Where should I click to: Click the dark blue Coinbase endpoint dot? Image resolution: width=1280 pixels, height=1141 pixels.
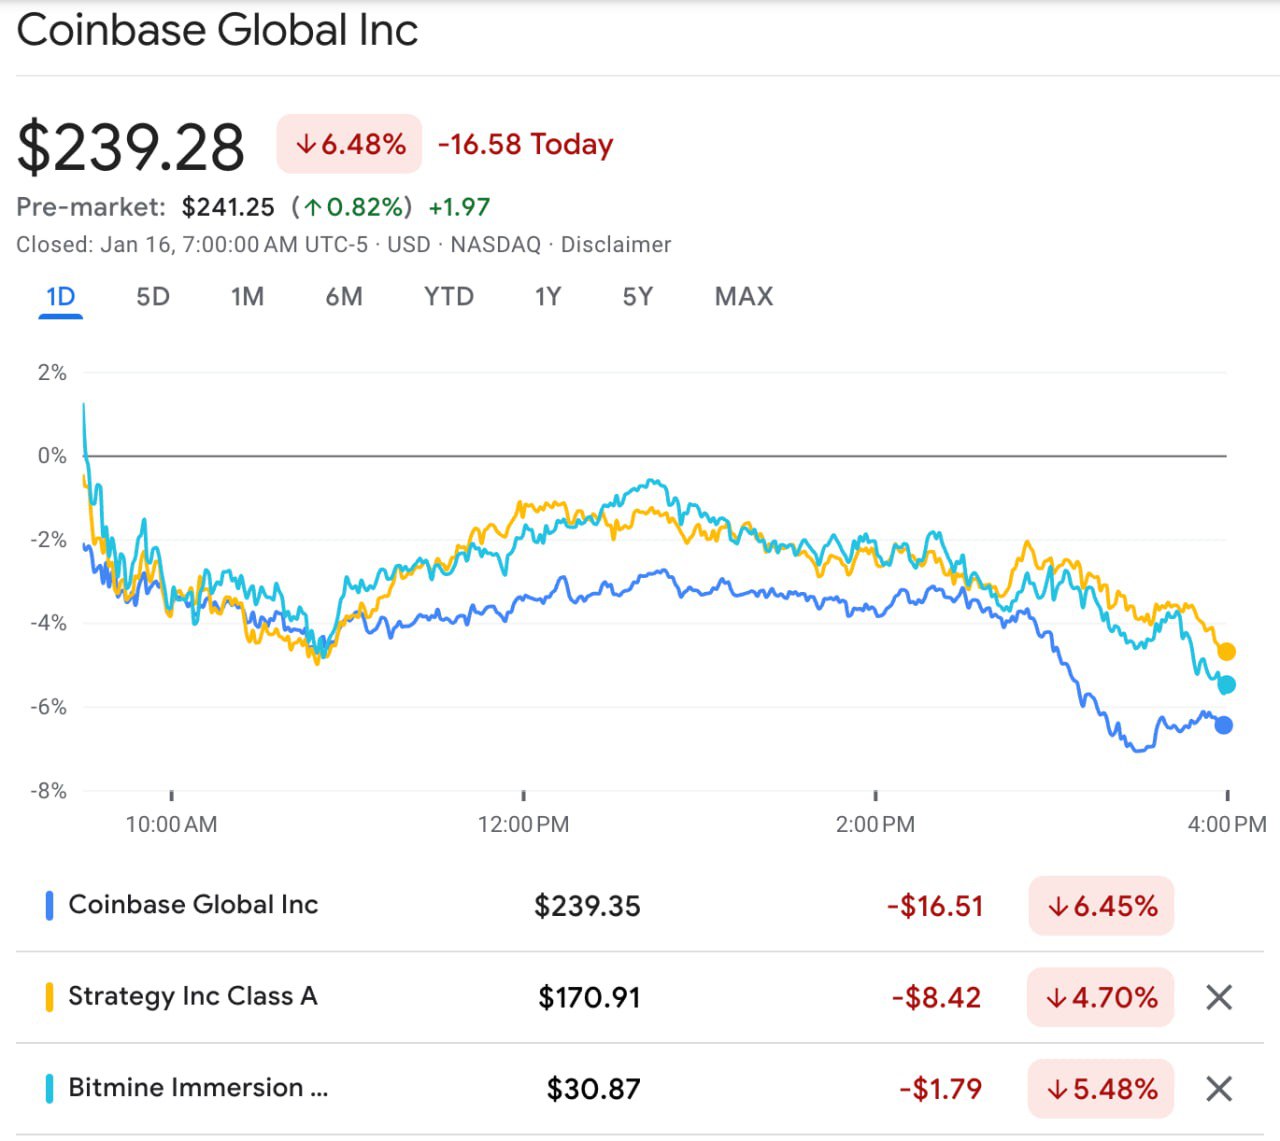[x=1224, y=725]
